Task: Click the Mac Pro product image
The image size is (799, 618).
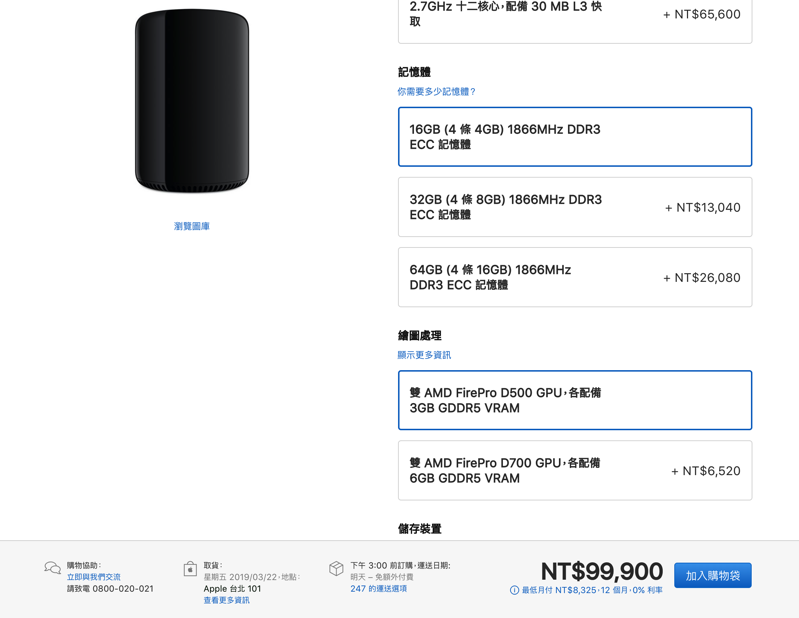Action: point(192,101)
